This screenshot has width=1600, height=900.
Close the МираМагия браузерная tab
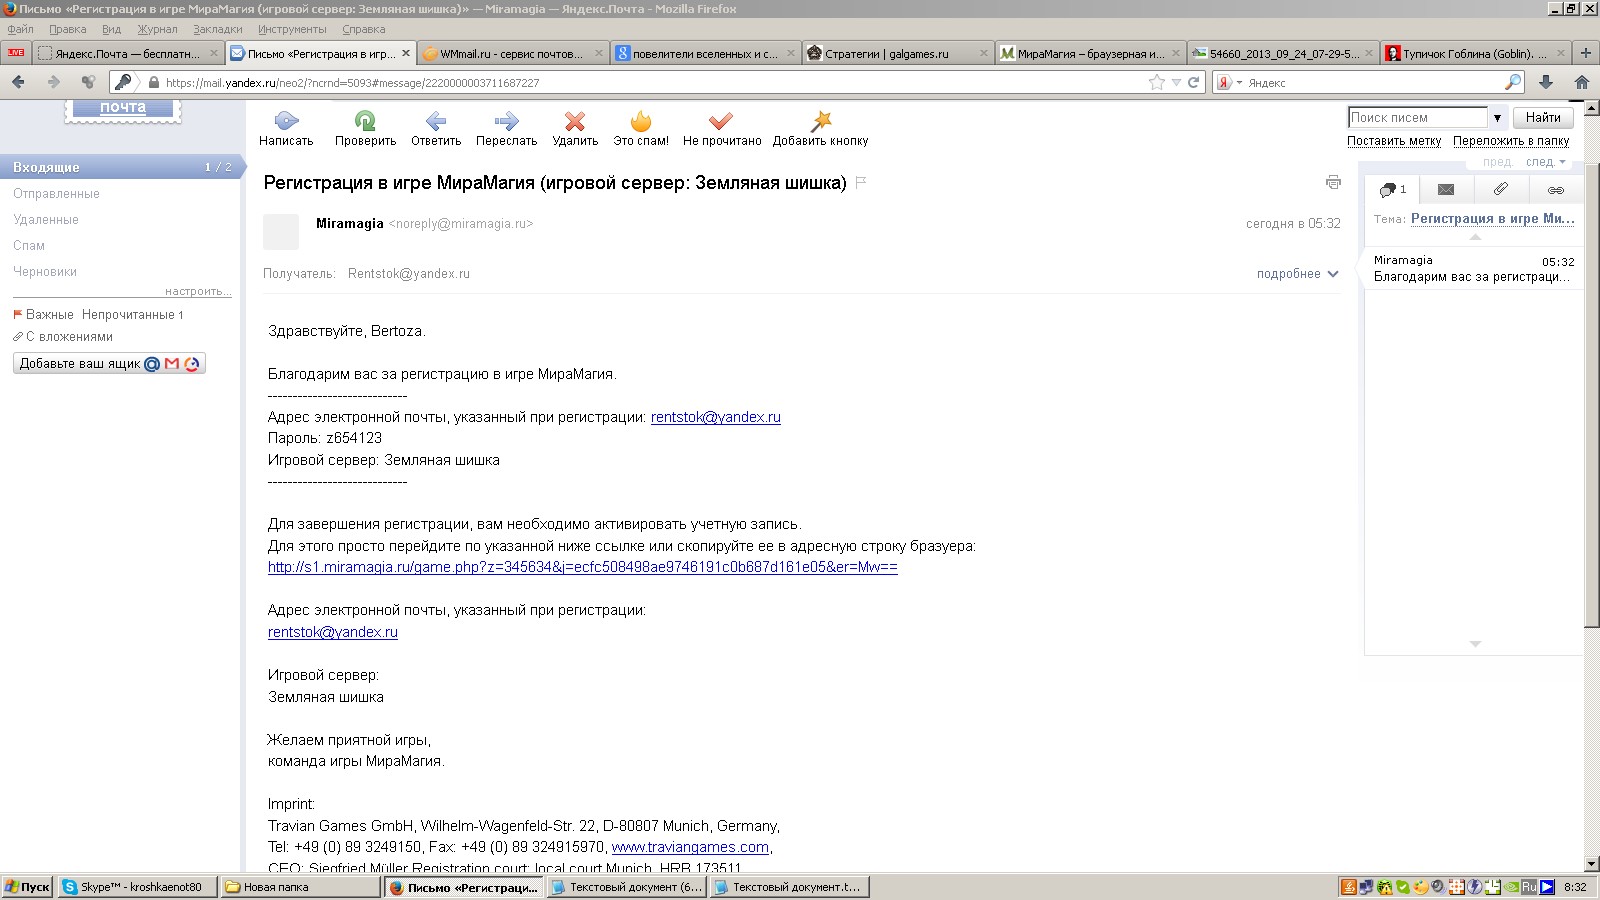click(x=1176, y=53)
